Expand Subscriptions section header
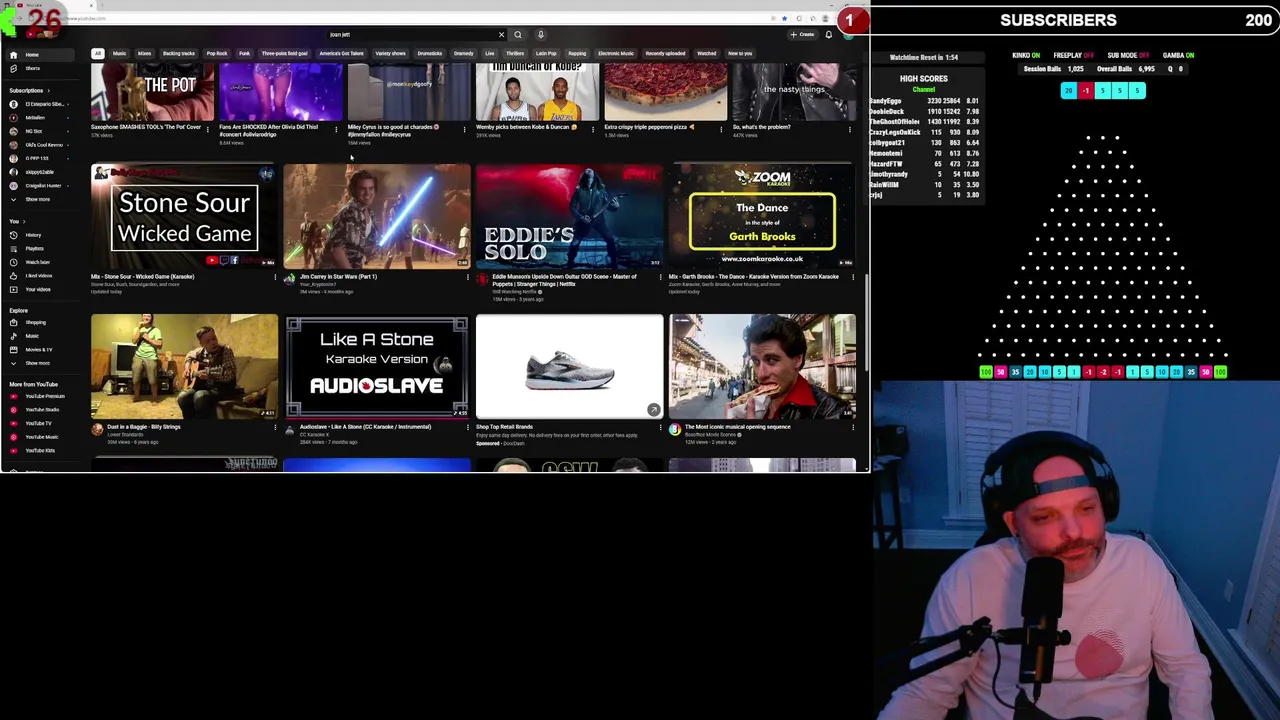Screen dimensions: 1280x720 coord(28,91)
